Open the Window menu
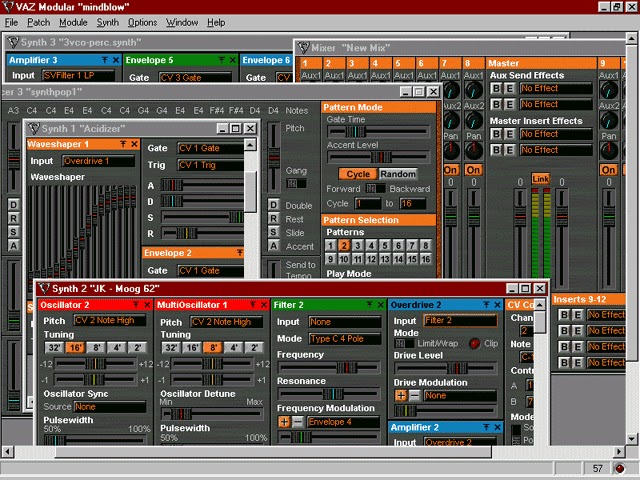640x480 pixels. [182, 22]
